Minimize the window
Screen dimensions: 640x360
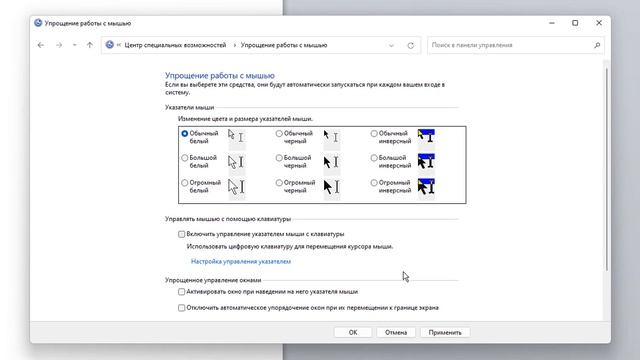552,23
